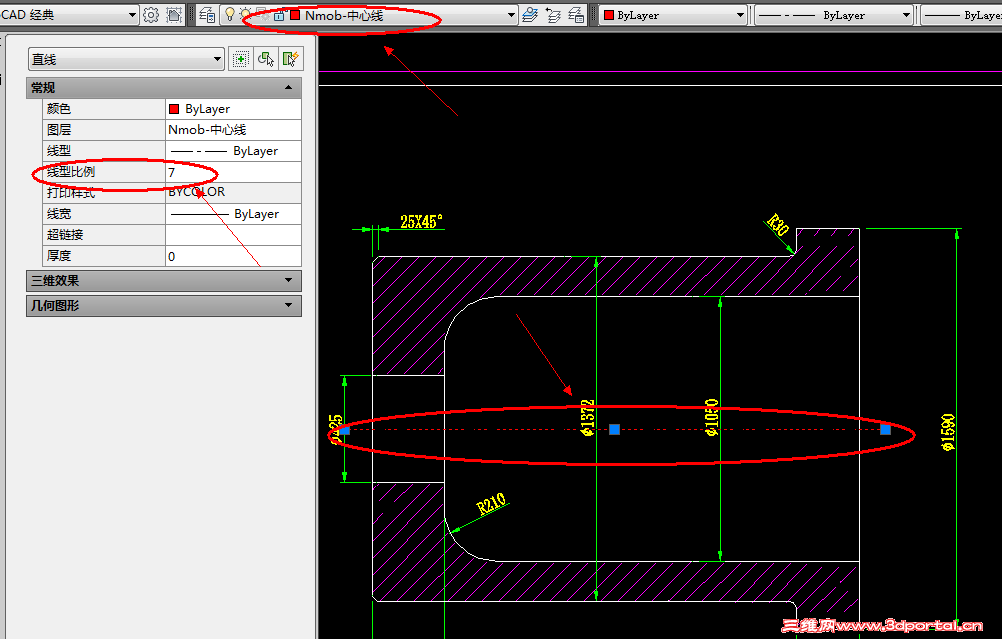1002x639 pixels.
Task: Open the ByLayer color control dropdown
Action: point(674,15)
